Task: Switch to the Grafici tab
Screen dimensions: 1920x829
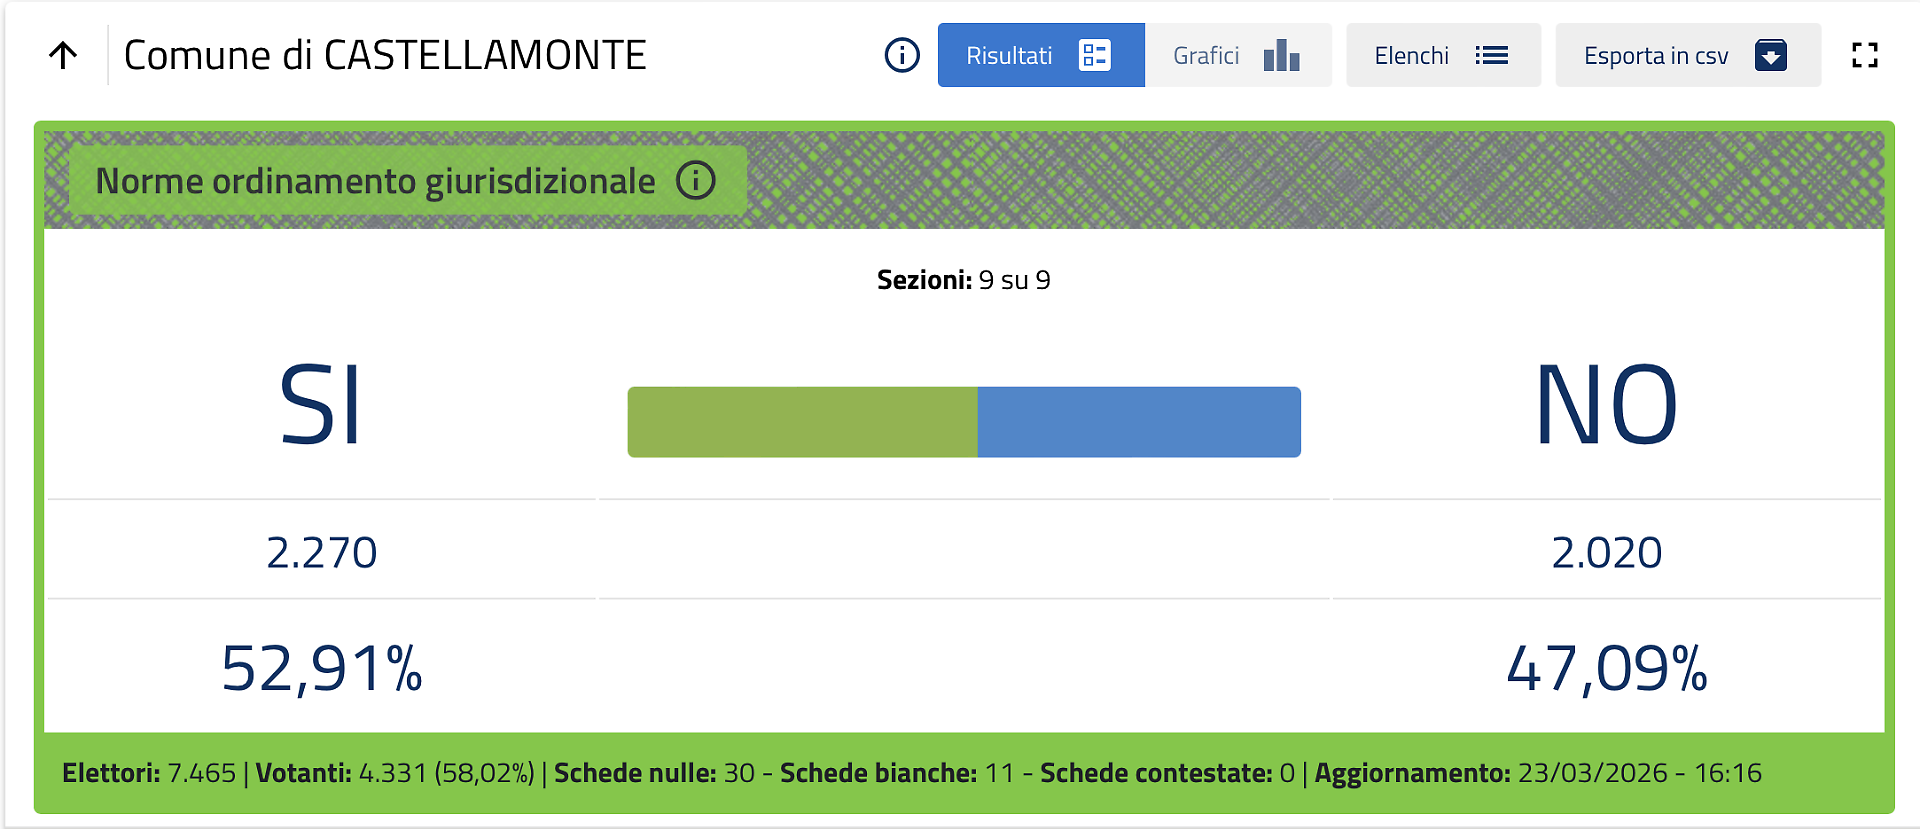Action: point(1206,55)
